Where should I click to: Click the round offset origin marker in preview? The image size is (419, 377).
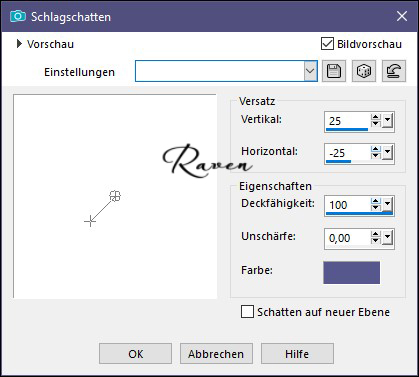coord(115,196)
